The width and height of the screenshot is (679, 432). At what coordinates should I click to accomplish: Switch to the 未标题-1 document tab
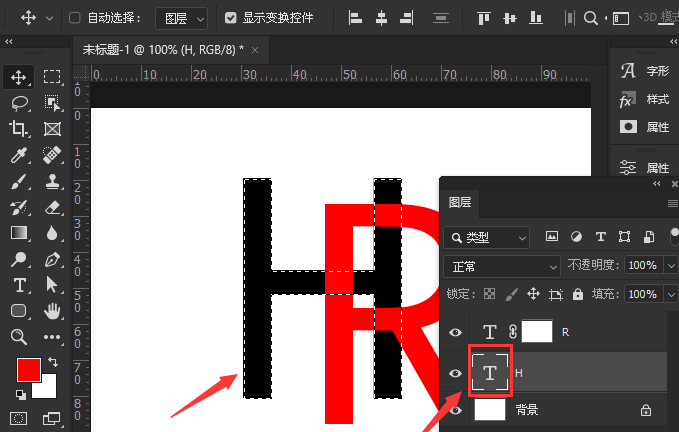coord(162,50)
